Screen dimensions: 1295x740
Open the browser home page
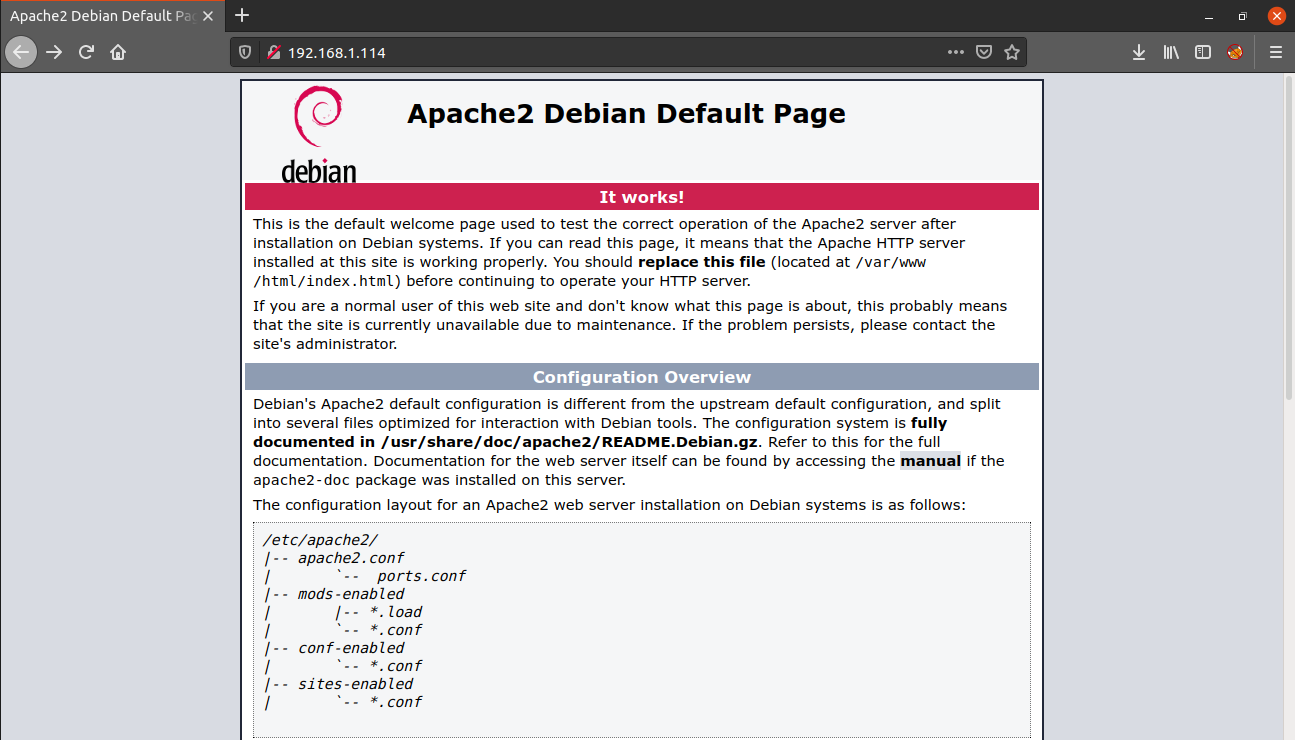118,52
